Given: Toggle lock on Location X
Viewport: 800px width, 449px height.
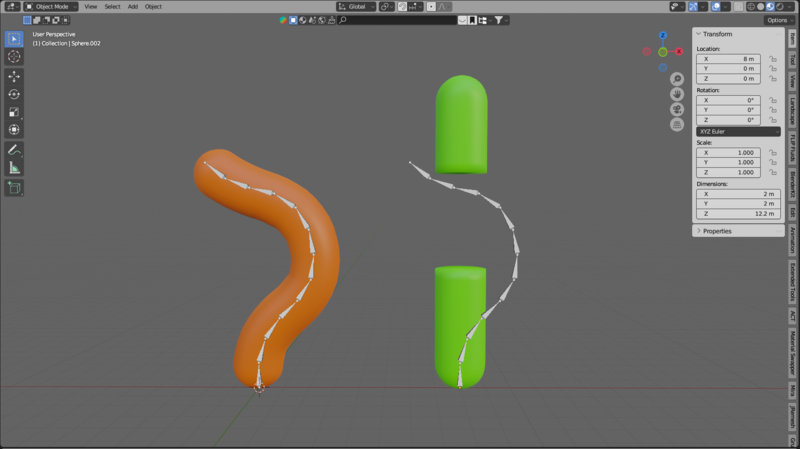Looking at the screenshot, I should [x=773, y=59].
